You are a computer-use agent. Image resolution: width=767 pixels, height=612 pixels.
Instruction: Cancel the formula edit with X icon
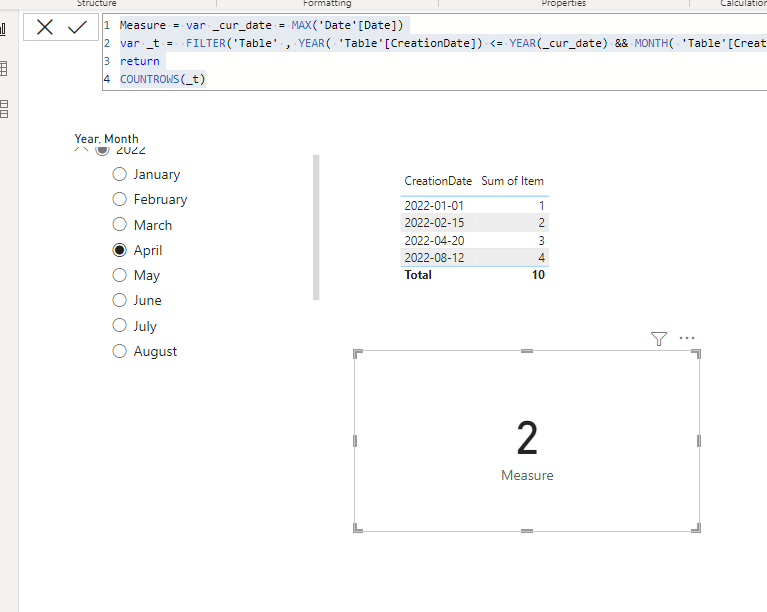45,27
